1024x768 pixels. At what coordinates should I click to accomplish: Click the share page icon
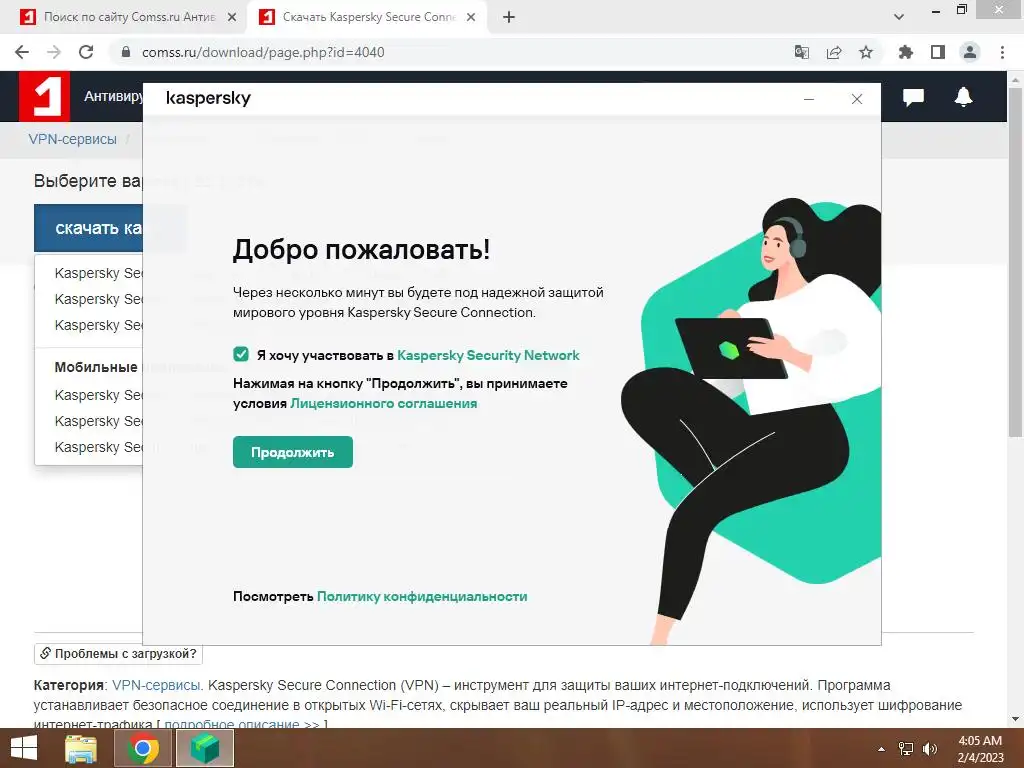[834, 52]
